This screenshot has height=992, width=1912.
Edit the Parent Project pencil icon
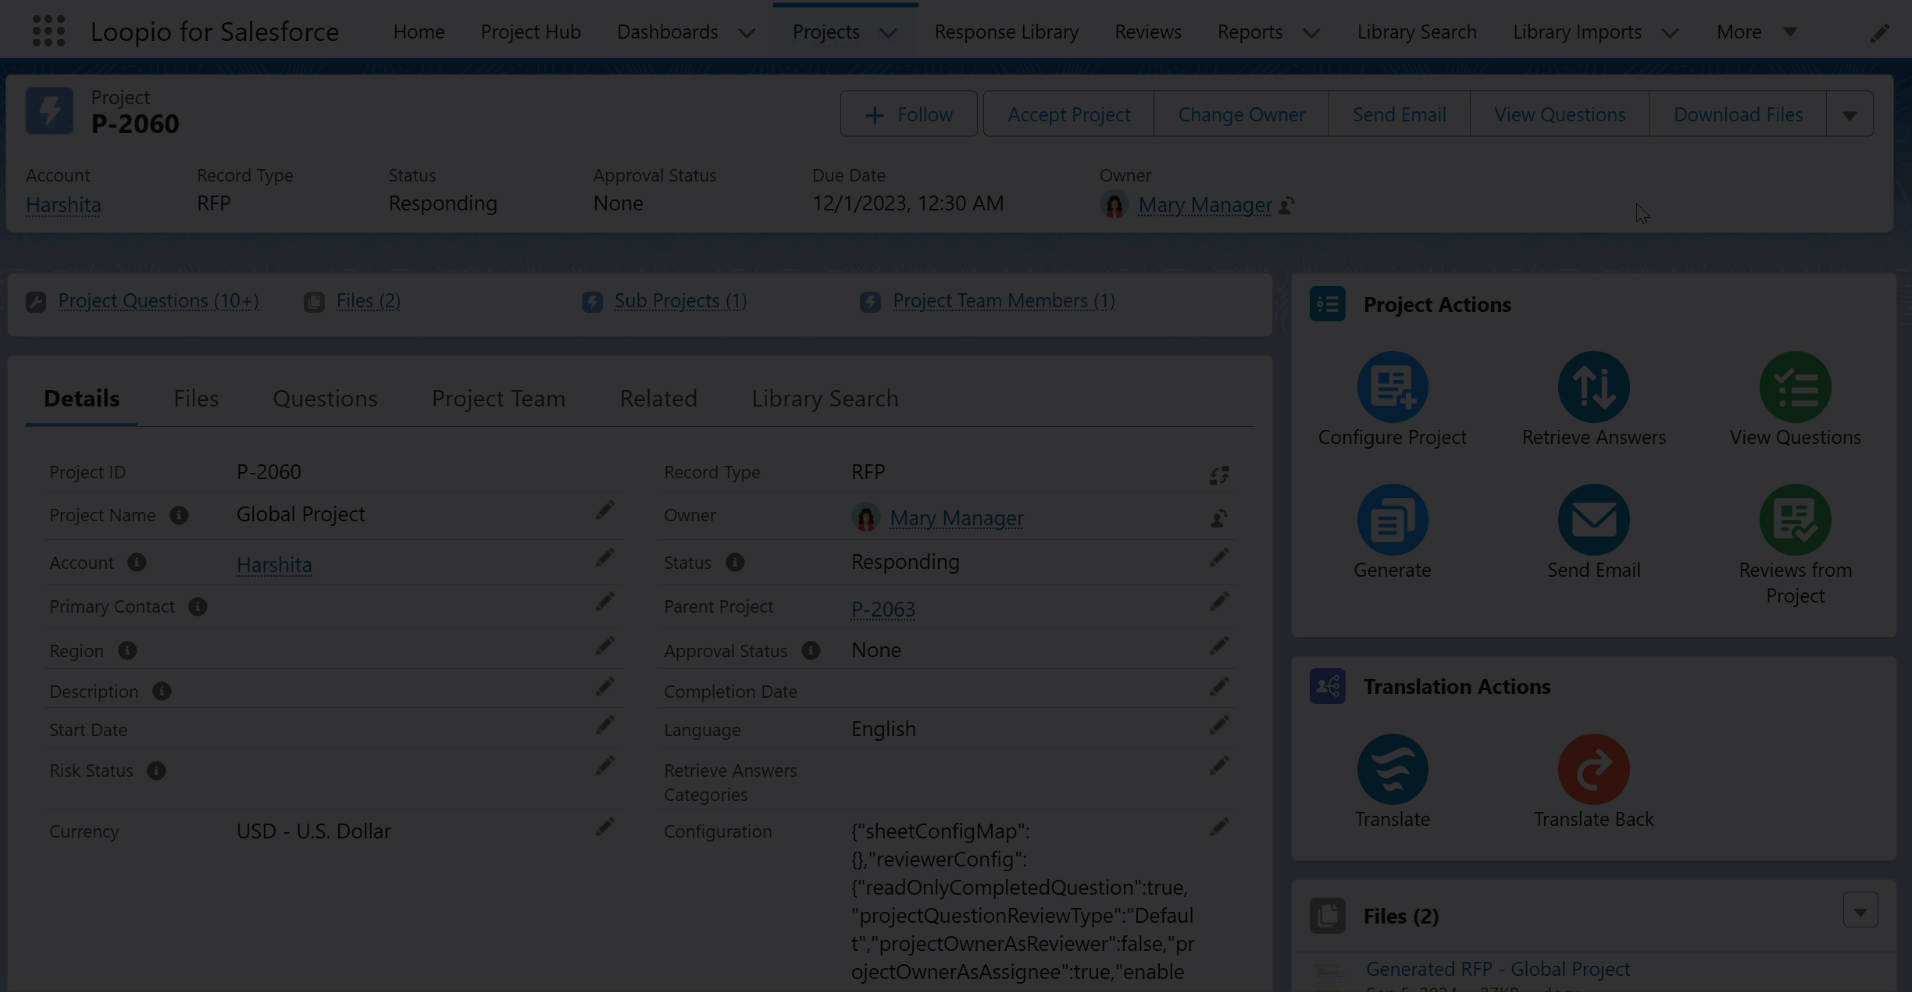coord(1219,602)
